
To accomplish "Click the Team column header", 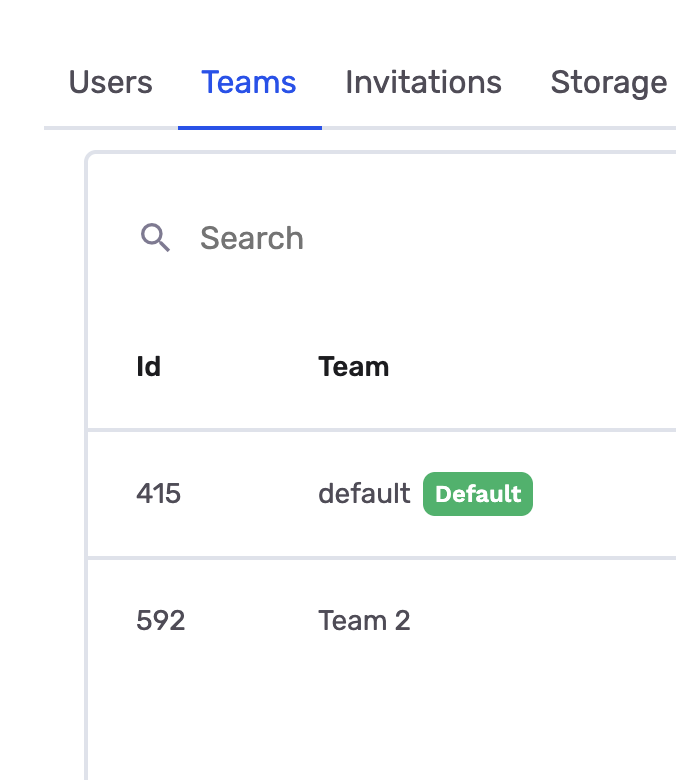I will [354, 367].
